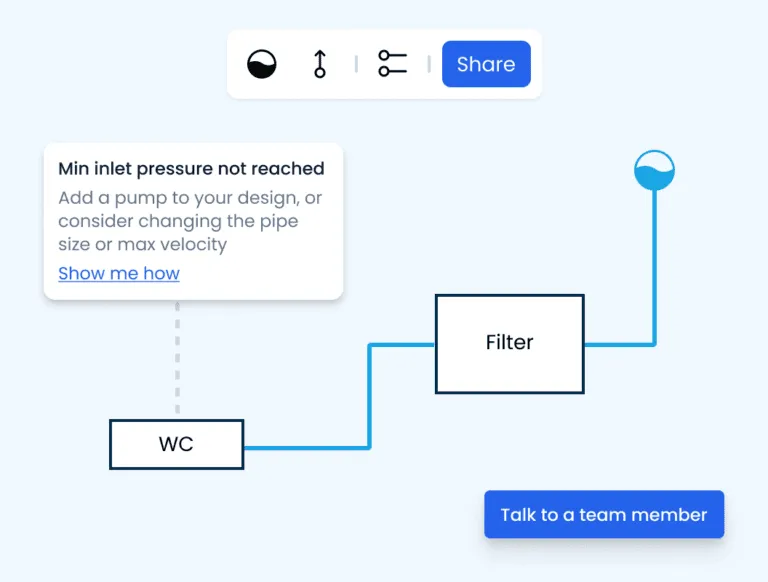Select the WC fixture node
This screenshot has height=582, width=768.
click(x=176, y=444)
